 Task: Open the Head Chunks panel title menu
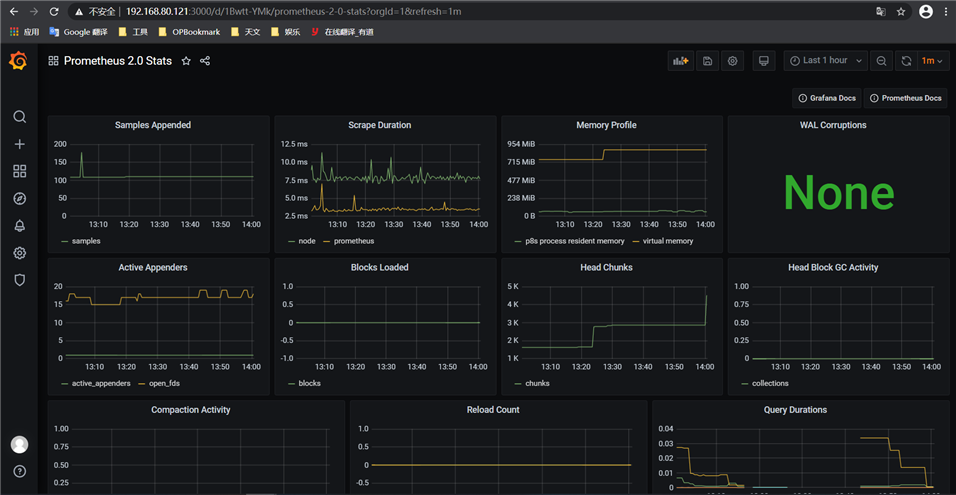pos(606,267)
